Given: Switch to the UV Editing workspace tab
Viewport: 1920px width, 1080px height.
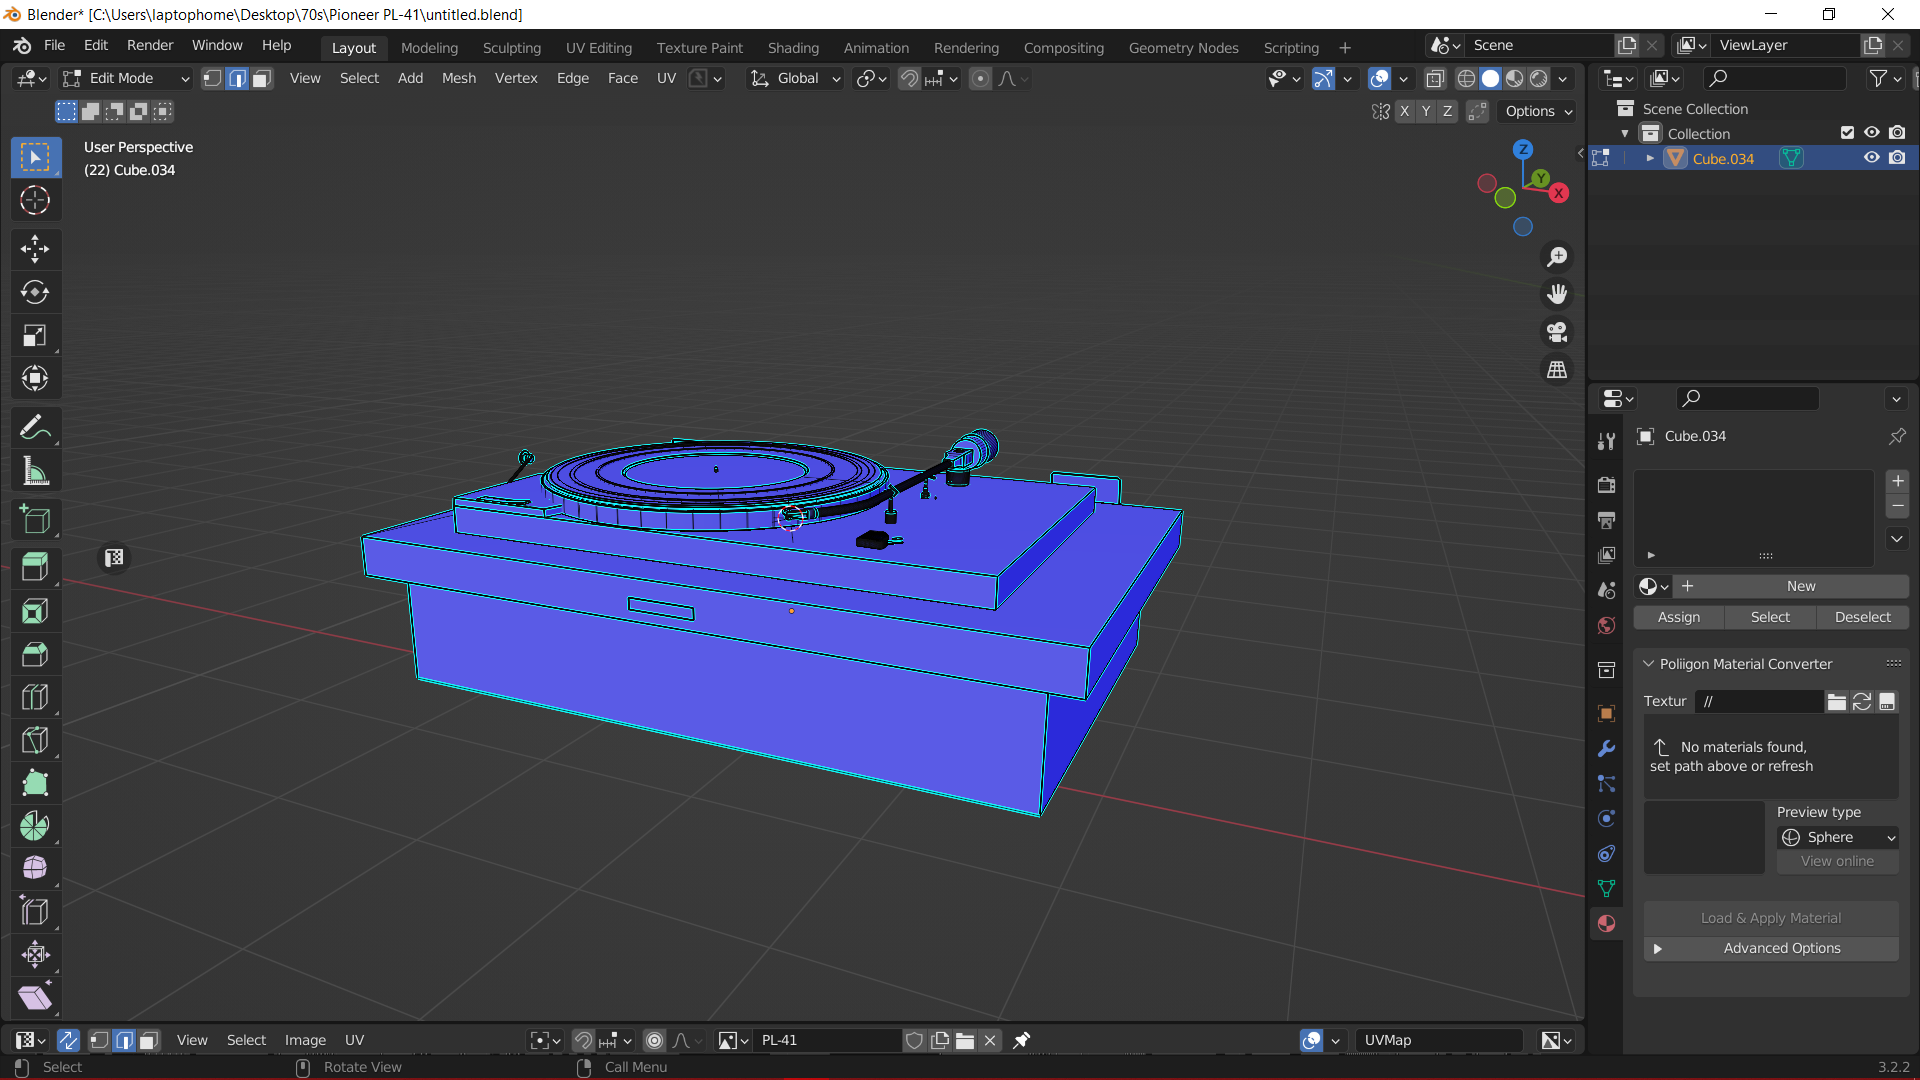Looking at the screenshot, I should (x=598, y=47).
